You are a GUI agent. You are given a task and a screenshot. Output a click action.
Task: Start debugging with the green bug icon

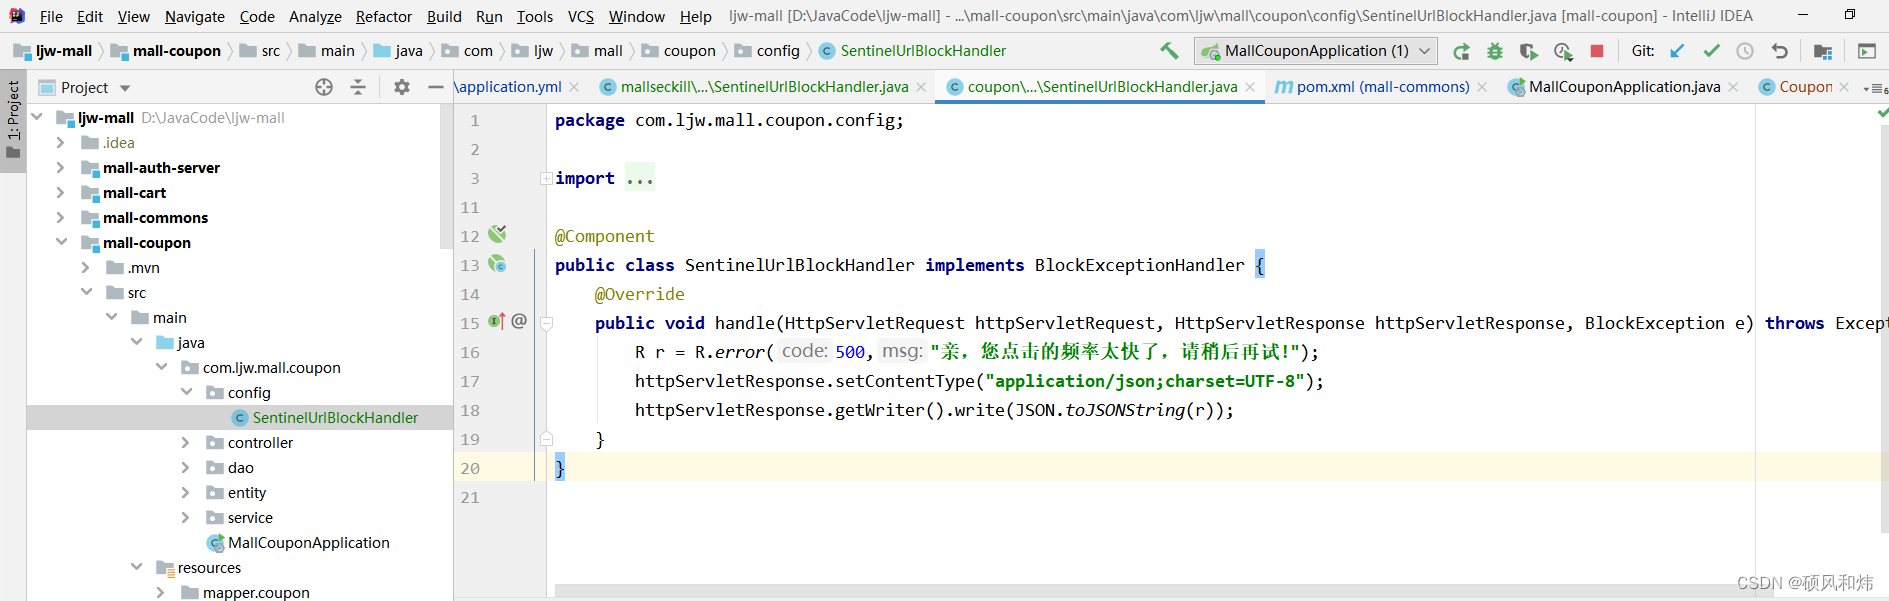pos(1495,51)
